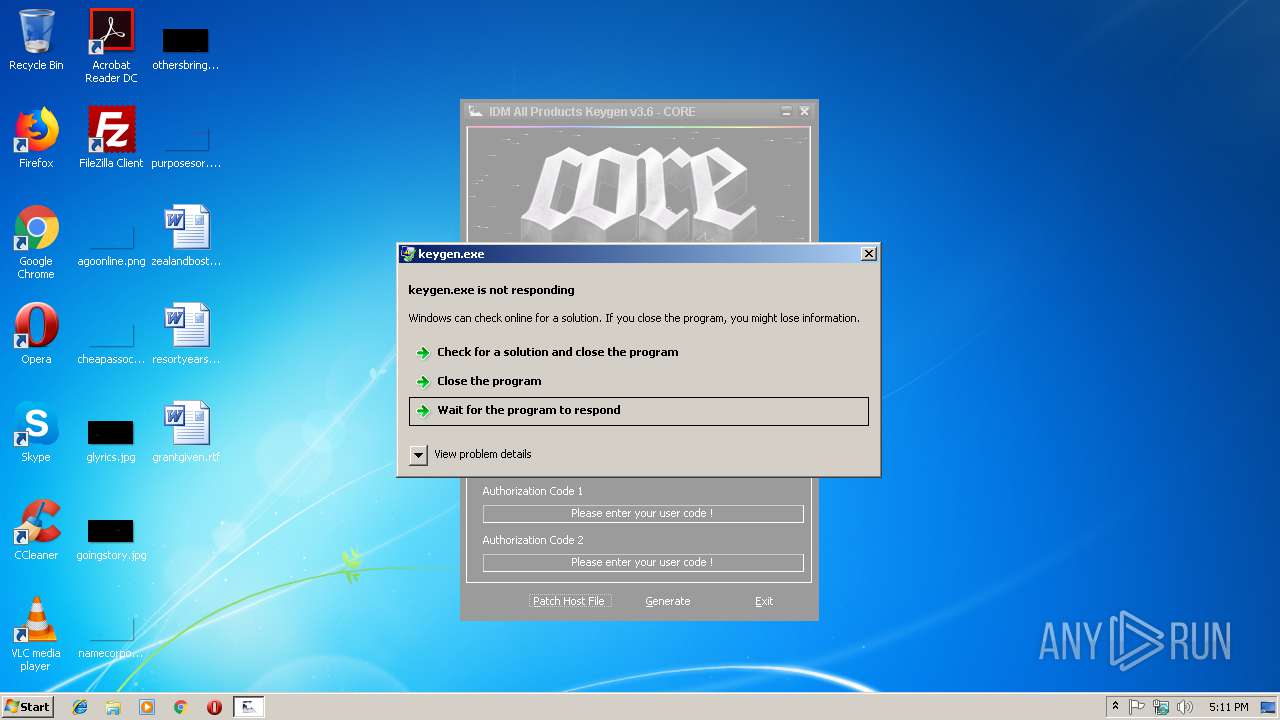
Task: Open the 5:11 PM clock
Action: 1228,707
